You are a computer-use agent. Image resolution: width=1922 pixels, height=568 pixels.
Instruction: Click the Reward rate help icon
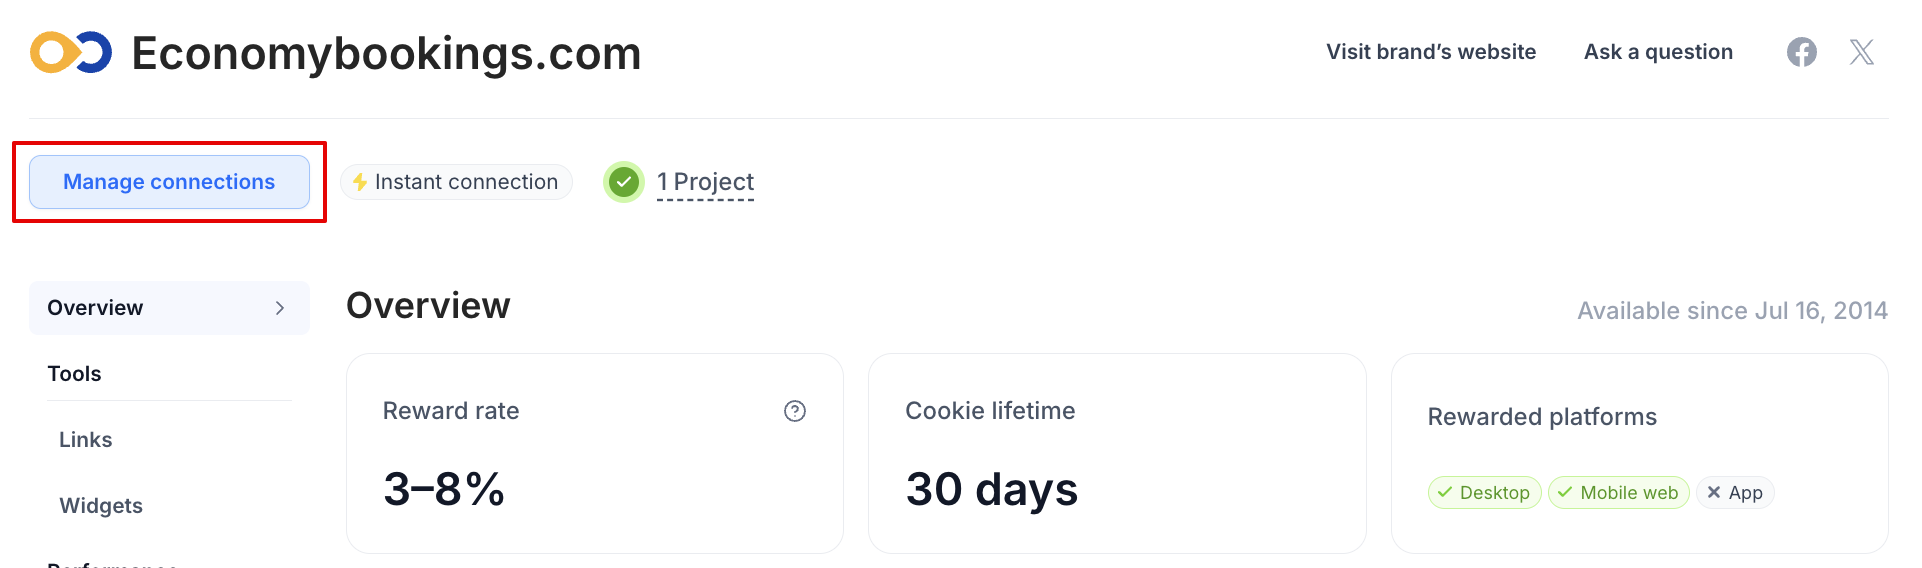795,411
